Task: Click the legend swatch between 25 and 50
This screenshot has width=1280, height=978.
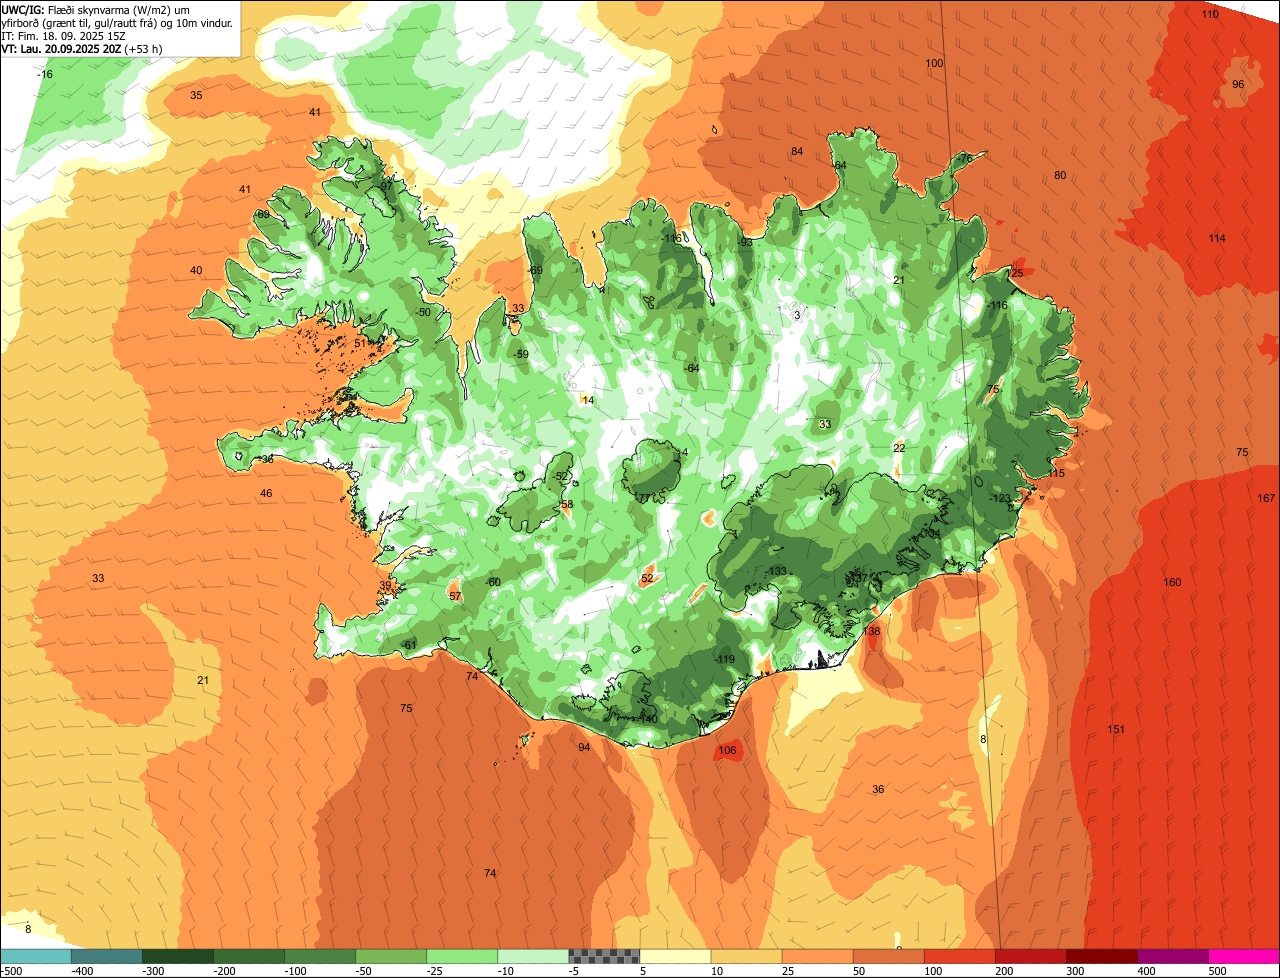Action: click(818, 956)
